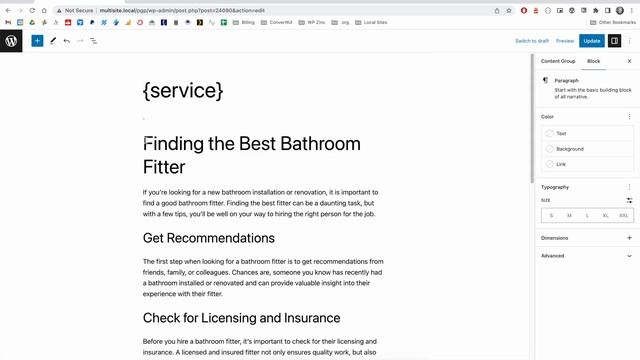The image size is (640, 360).
Task: Go back in browser history
Action: (8, 10)
